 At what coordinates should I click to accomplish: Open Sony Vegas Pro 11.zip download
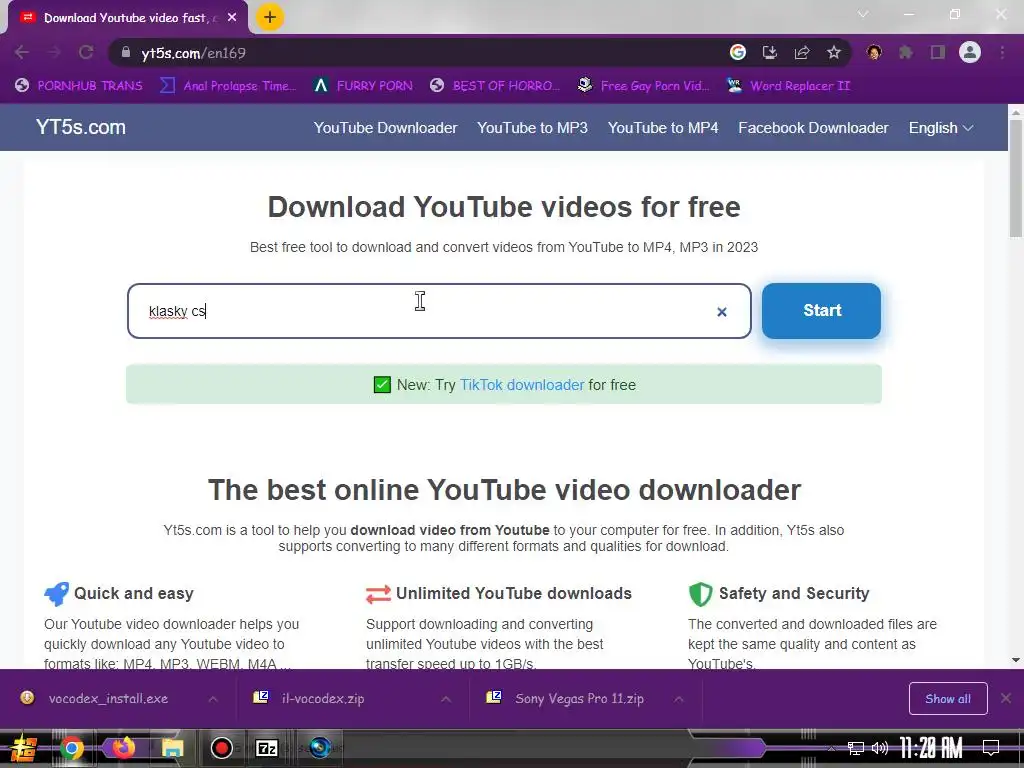coord(579,699)
